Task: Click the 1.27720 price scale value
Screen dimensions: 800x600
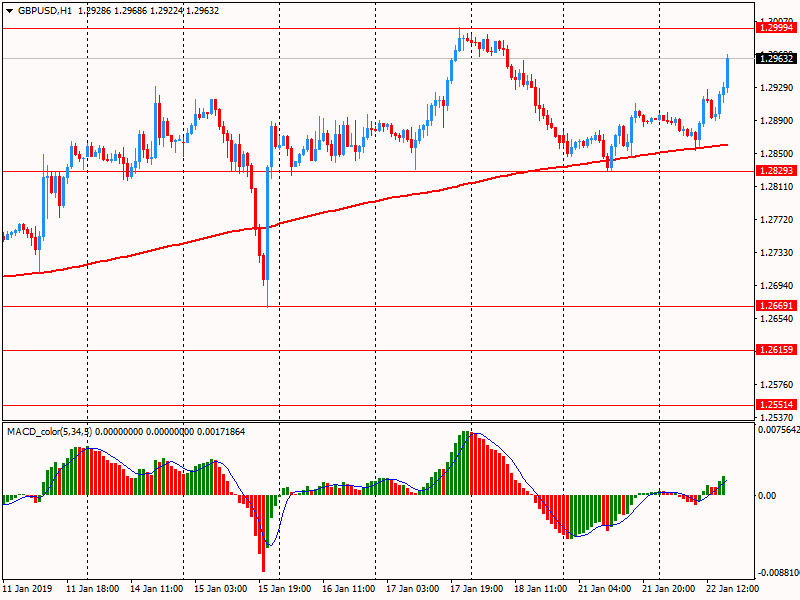Action: 777,220
